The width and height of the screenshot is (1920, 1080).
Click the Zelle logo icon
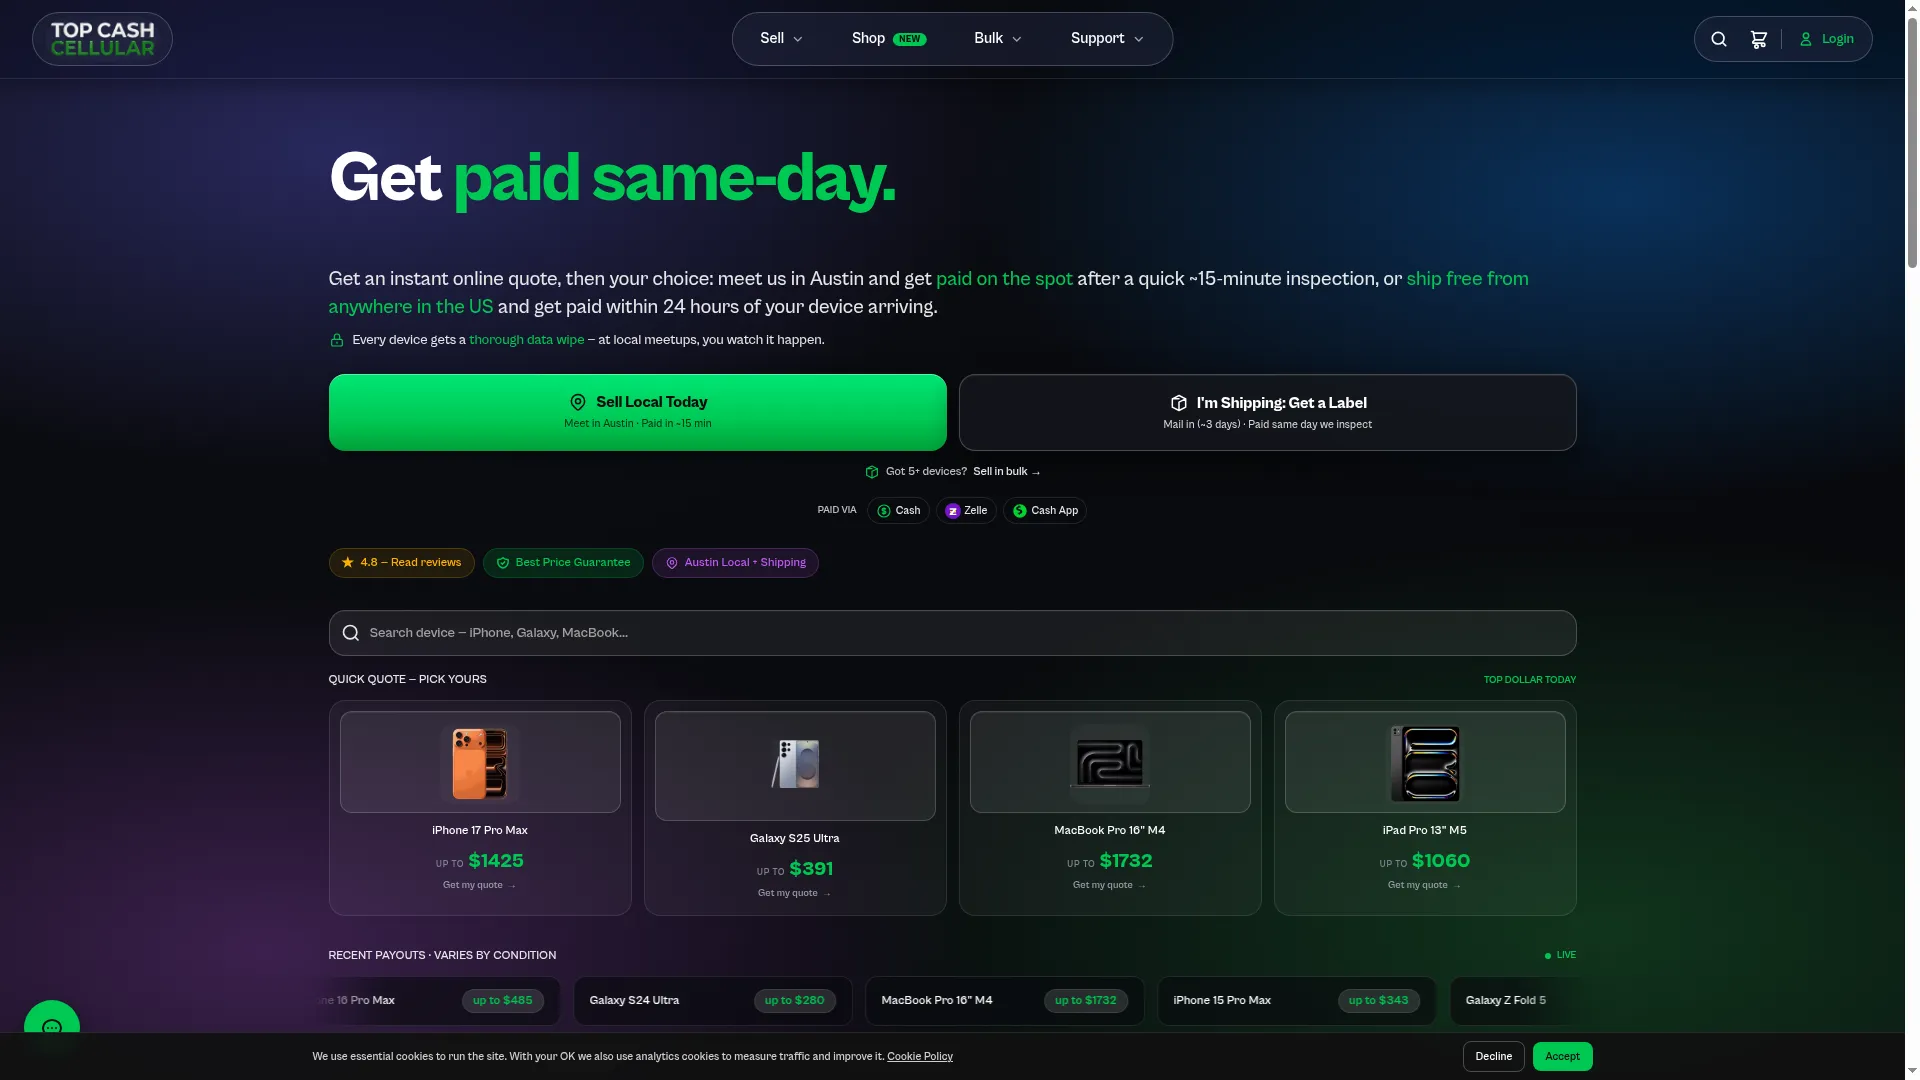[953, 511]
